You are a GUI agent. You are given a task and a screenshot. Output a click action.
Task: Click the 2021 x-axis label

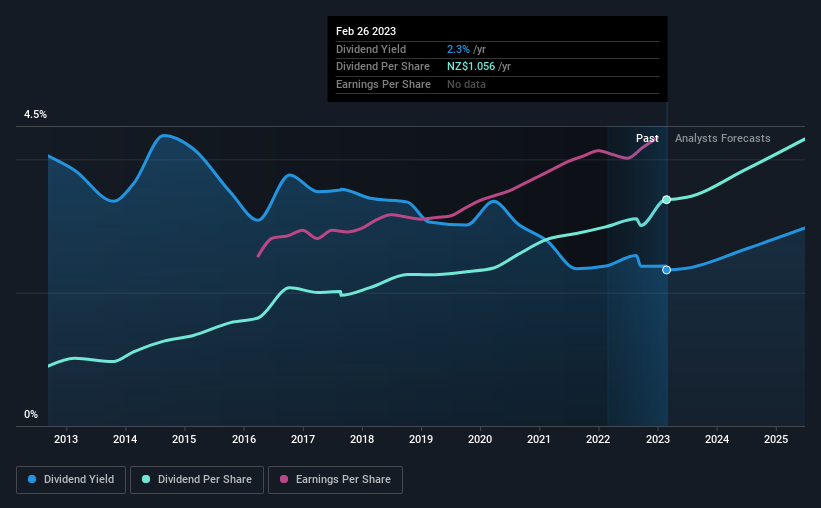pos(539,439)
